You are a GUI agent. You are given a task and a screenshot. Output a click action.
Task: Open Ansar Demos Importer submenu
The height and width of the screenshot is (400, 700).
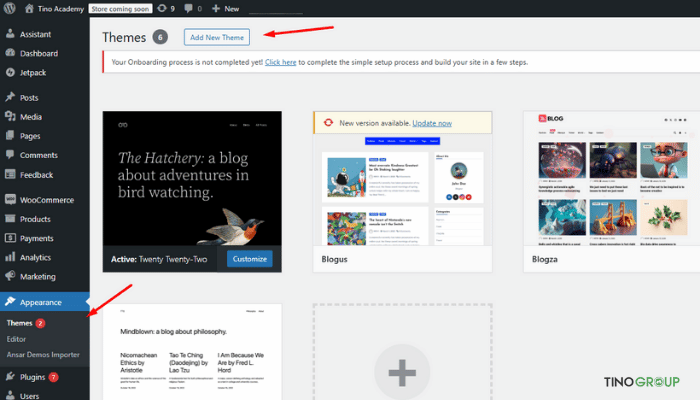point(43,355)
